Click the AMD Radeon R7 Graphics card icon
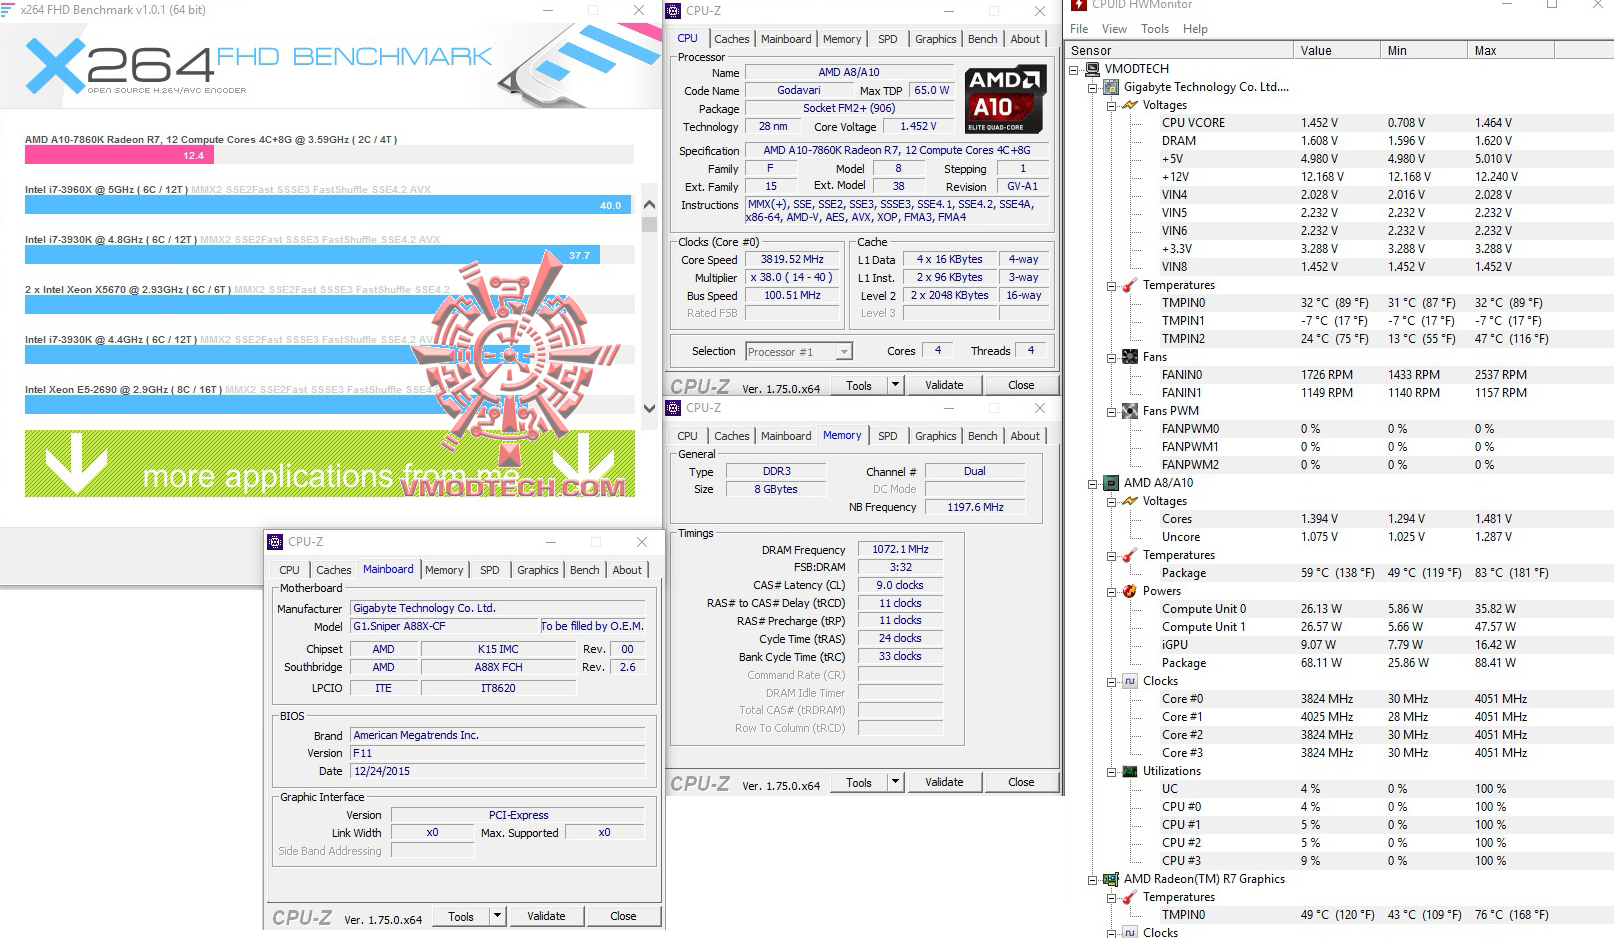This screenshot has height=938, width=1614. coord(1111,879)
